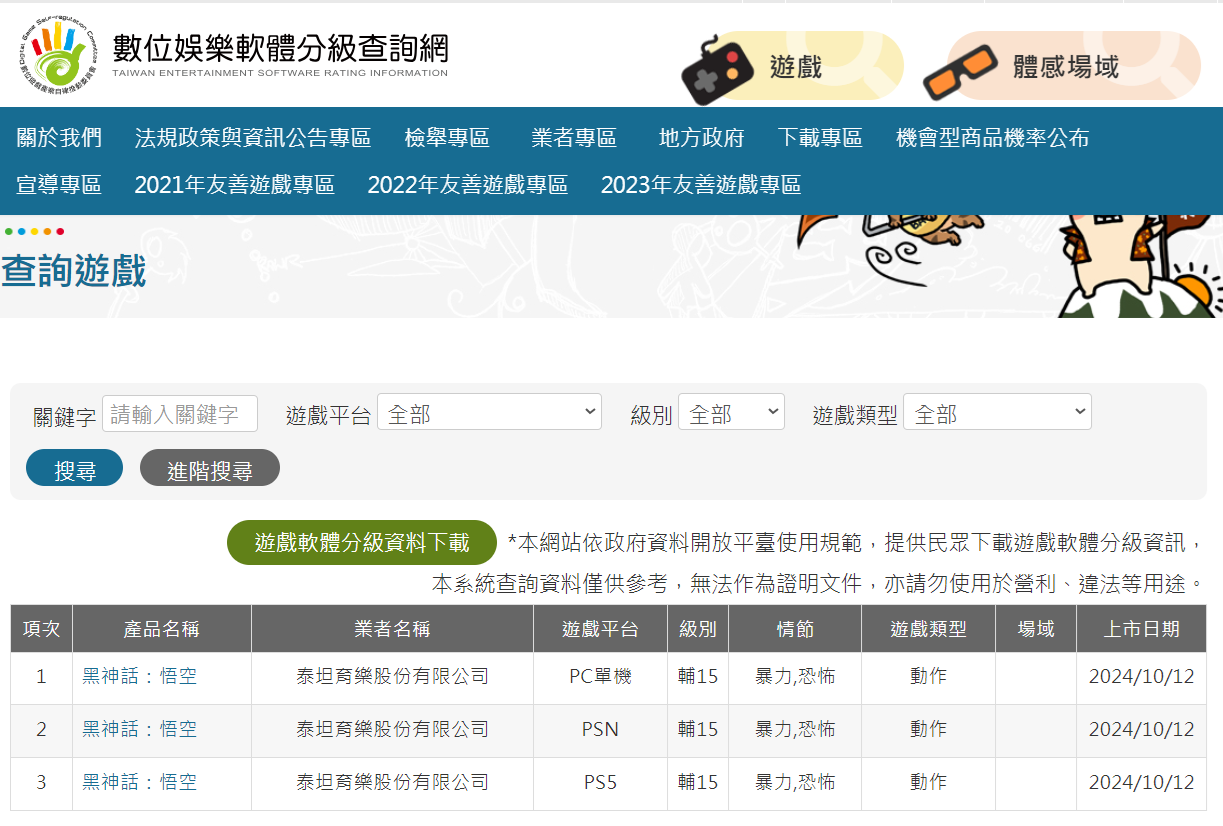Click 泰坦育樂股份有限公司 in row 3
The height and width of the screenshot is (826, 1223).
pos(392,783)
